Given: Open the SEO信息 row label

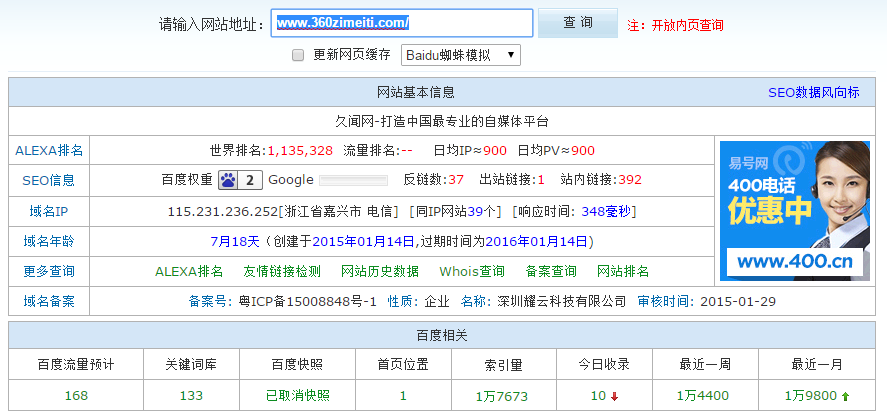Looking at the screenshot, I should coord(49,180).
